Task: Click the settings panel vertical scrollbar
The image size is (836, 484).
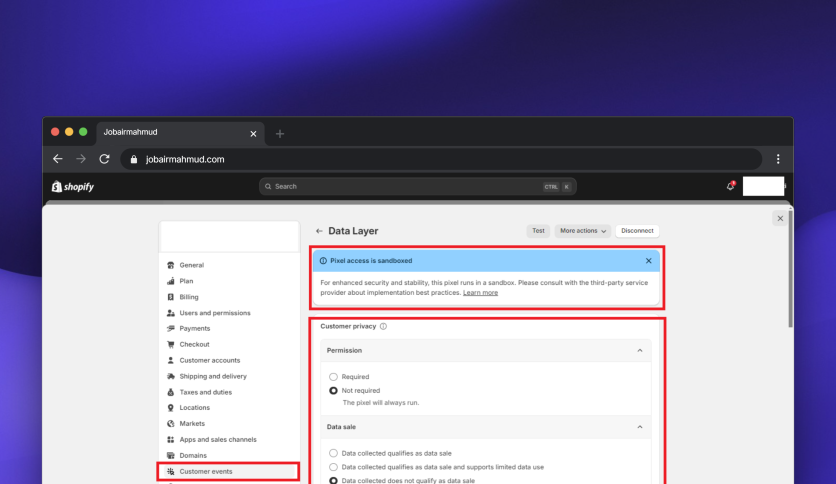Action: [791, 269]
